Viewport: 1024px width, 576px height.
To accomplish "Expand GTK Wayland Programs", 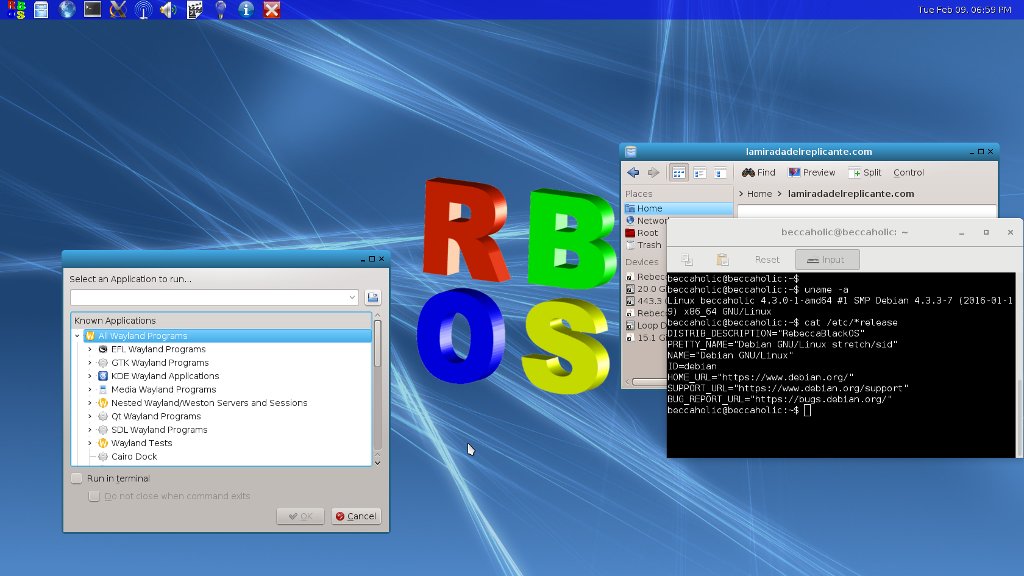I will (90, 362).
